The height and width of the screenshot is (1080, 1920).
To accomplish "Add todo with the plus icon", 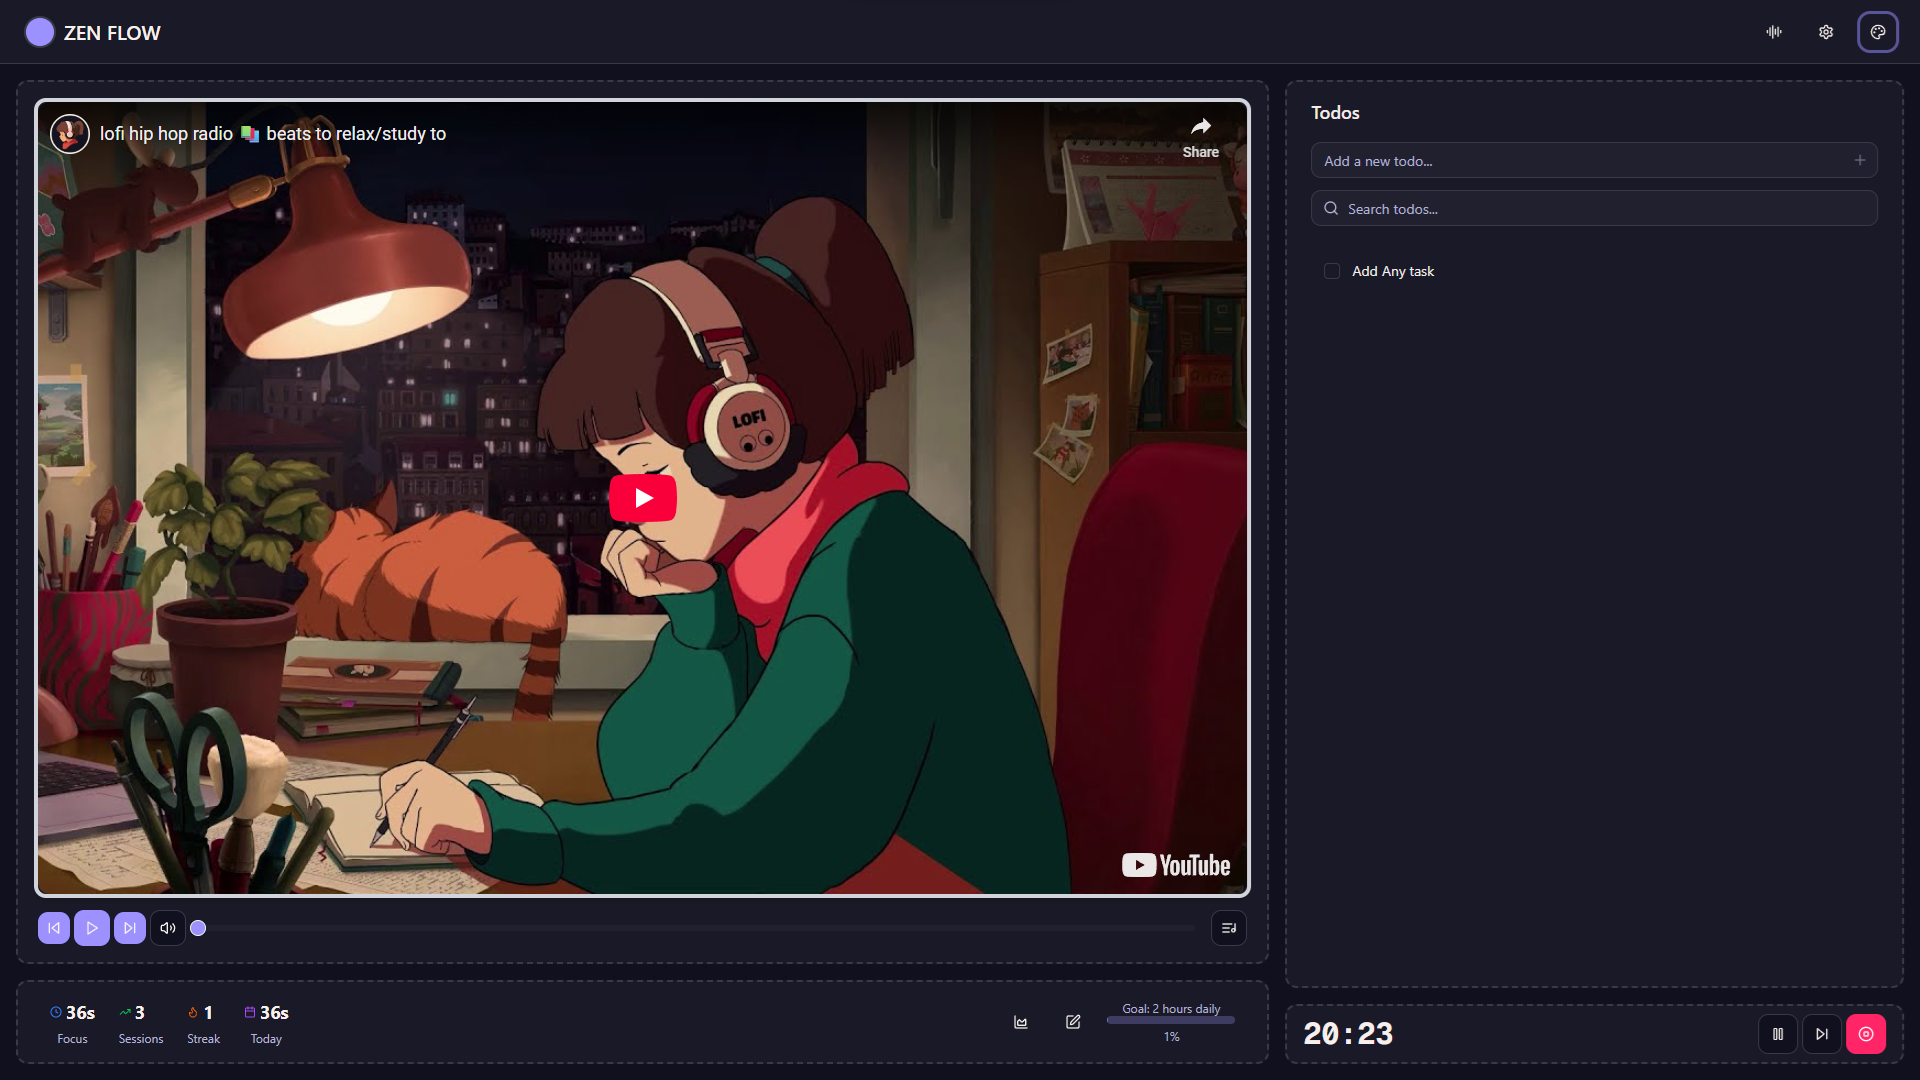I will [1860, 160].
